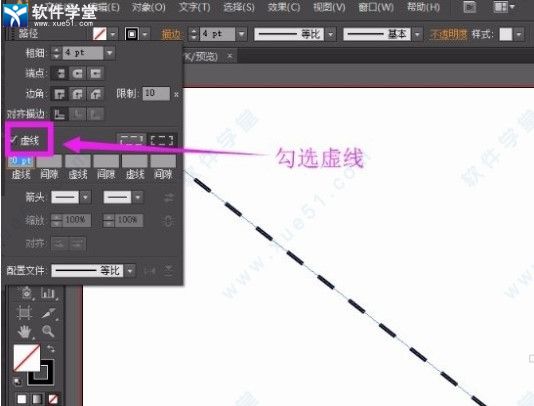Select the butt cap icon
Image resolution: width=534 pixels, height=406 pixels.
[x=60, y=73]
